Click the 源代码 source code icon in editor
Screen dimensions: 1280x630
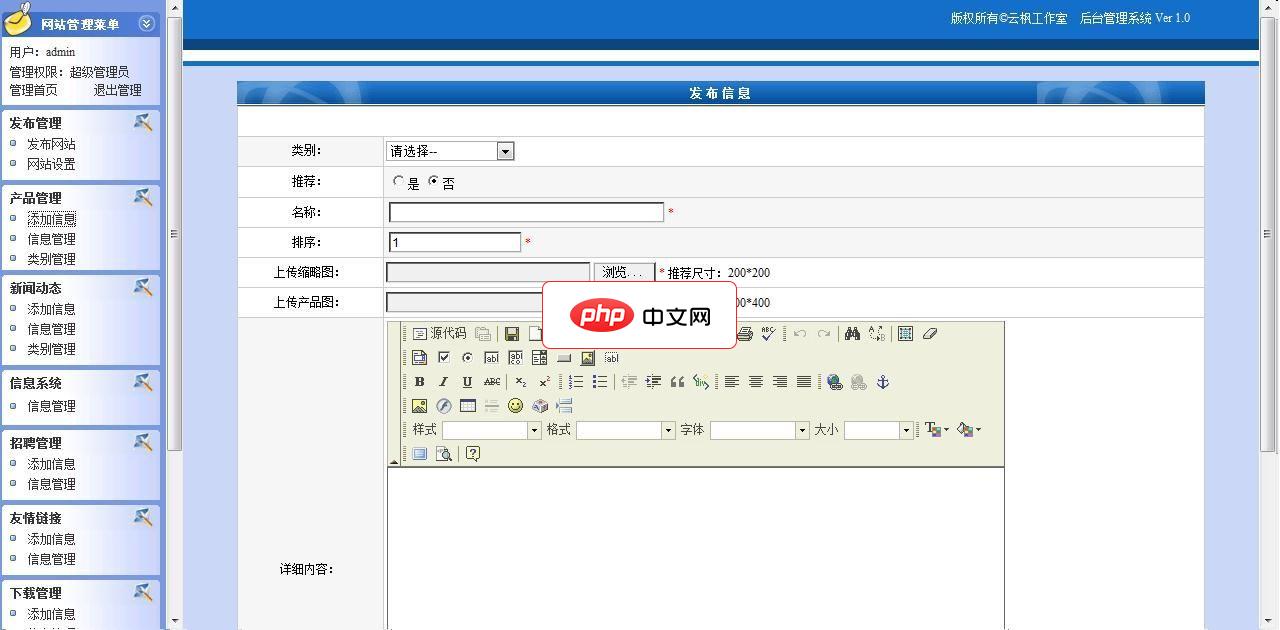click(419, 334)
